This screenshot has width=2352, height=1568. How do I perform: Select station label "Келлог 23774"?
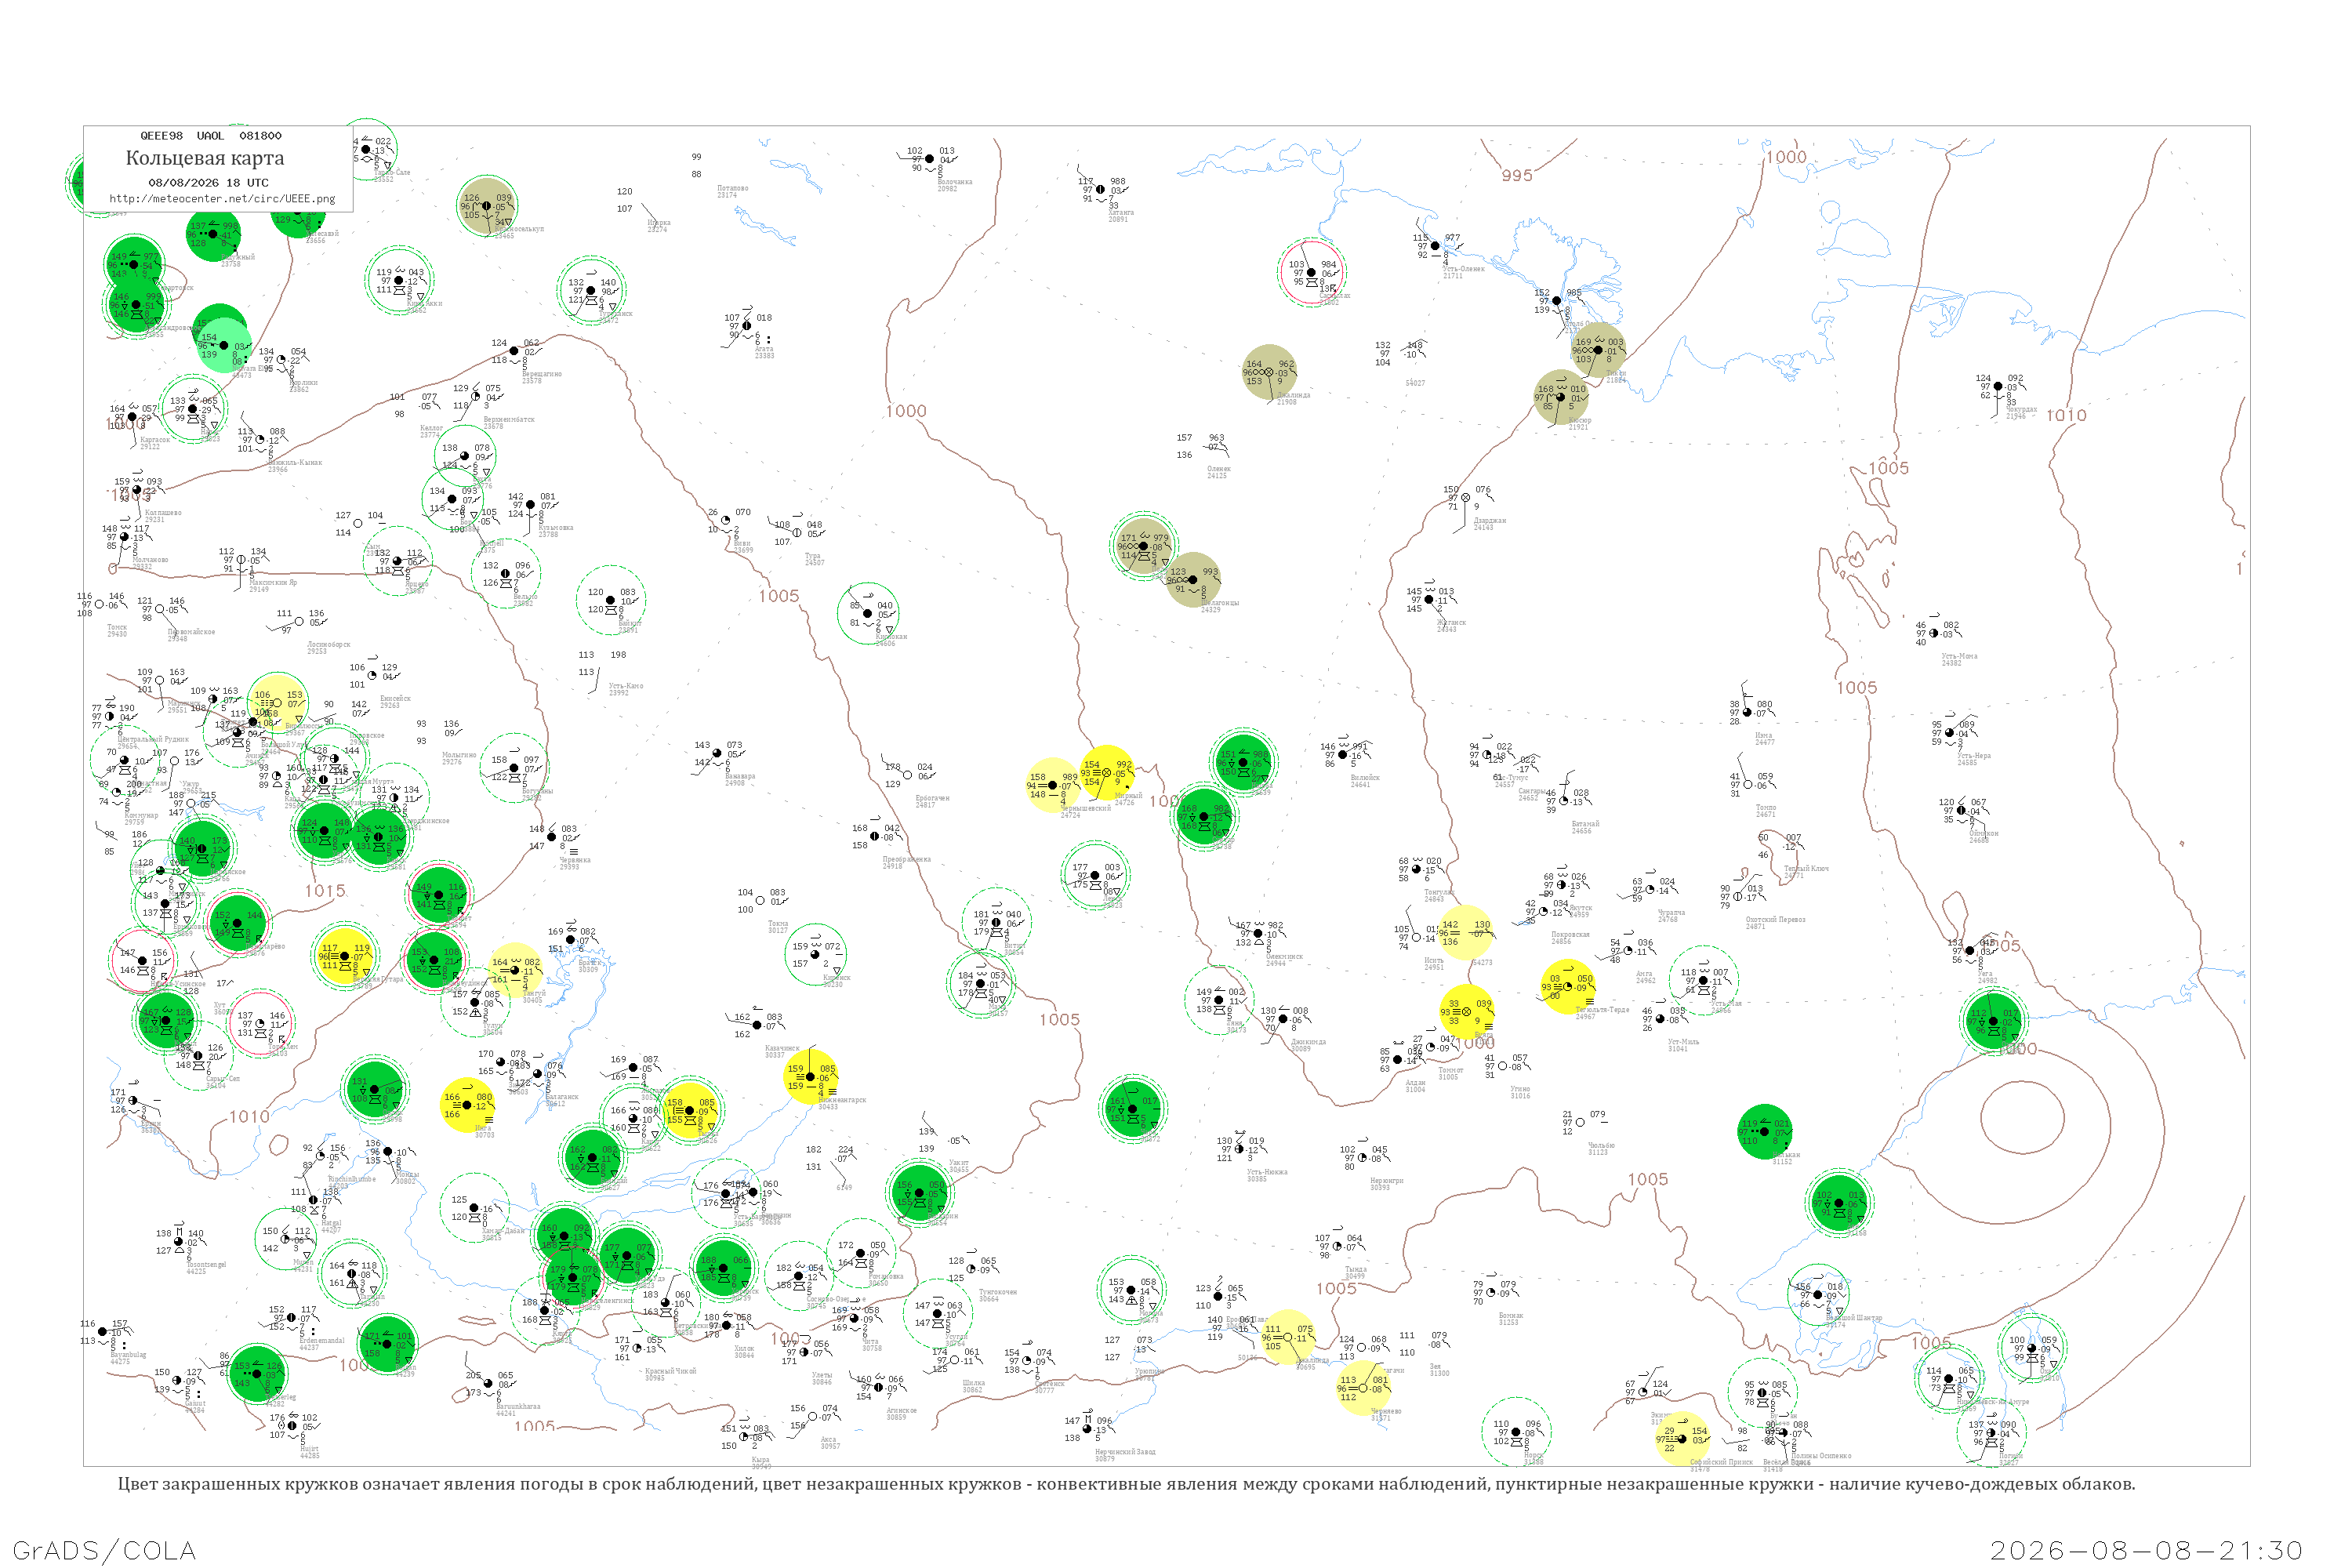431,431
